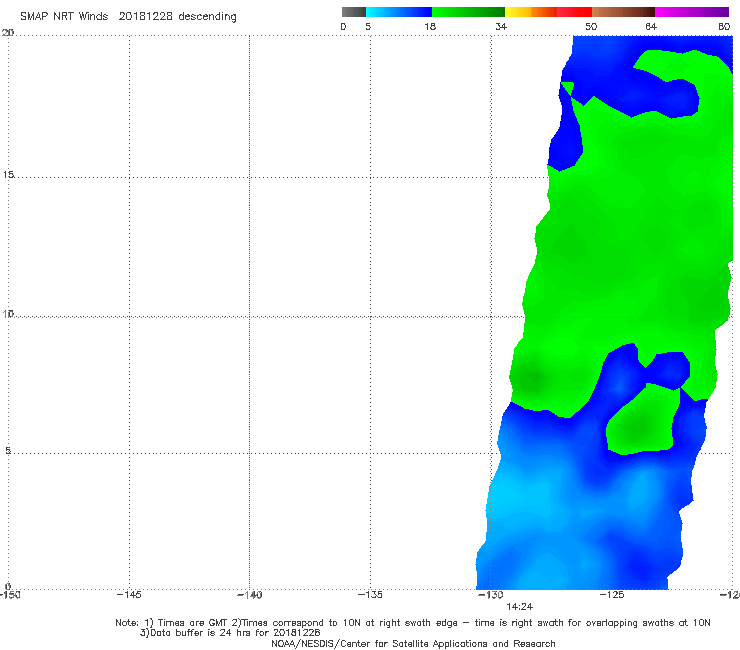Click the longitude label "-145"
This screenshot has width=740, height=650.
pos(129,595)
